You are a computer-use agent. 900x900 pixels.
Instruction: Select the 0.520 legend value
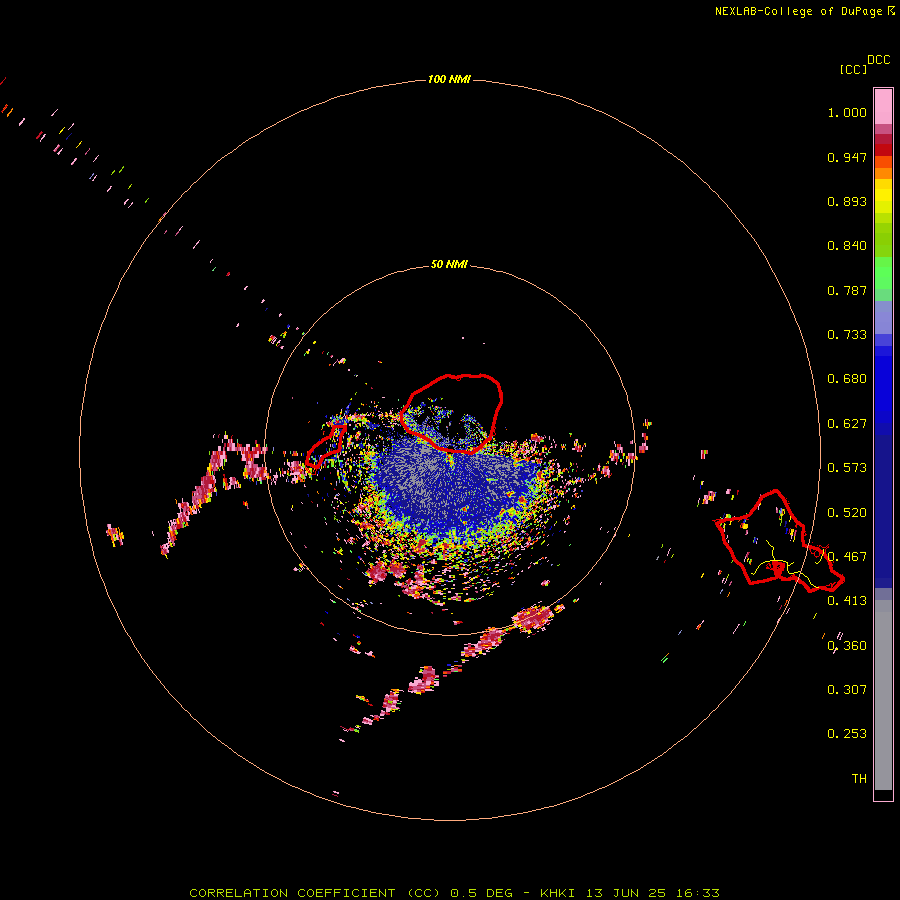(x=847, y=513)
